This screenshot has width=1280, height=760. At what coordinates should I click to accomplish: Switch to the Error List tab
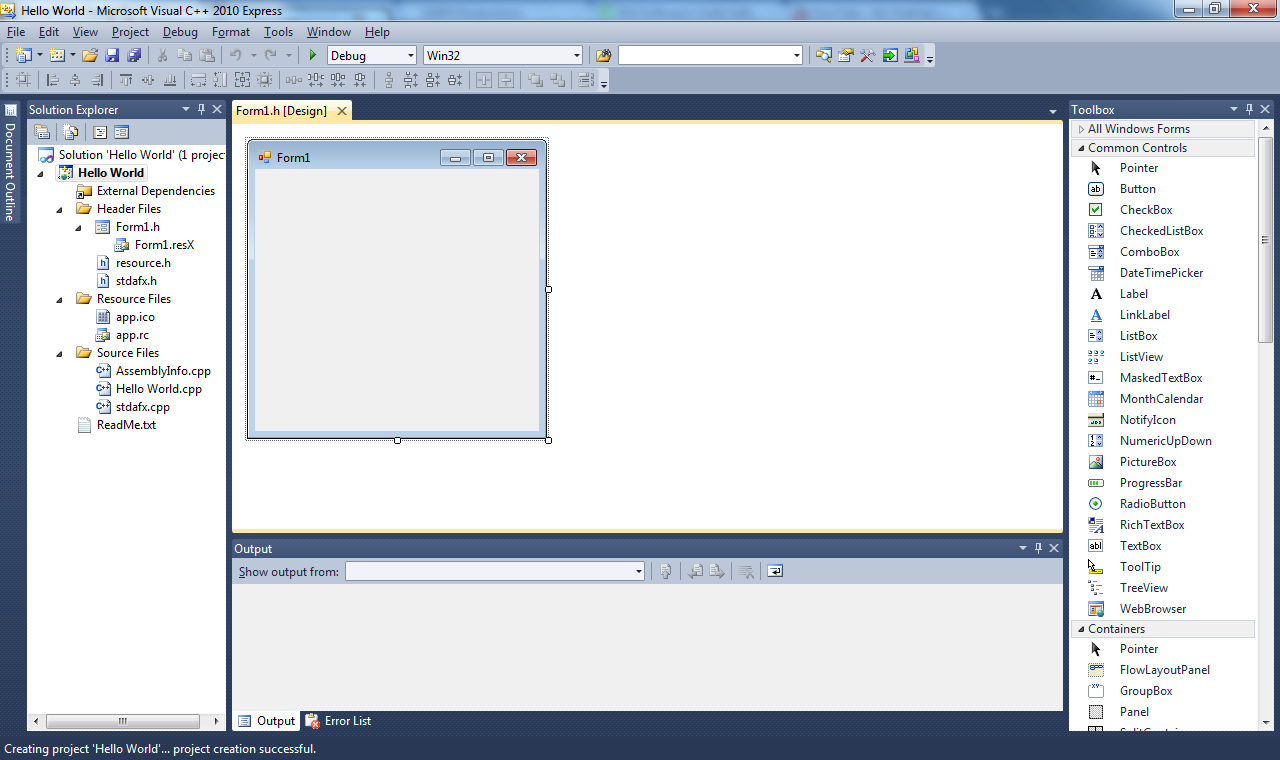point(338,721)
